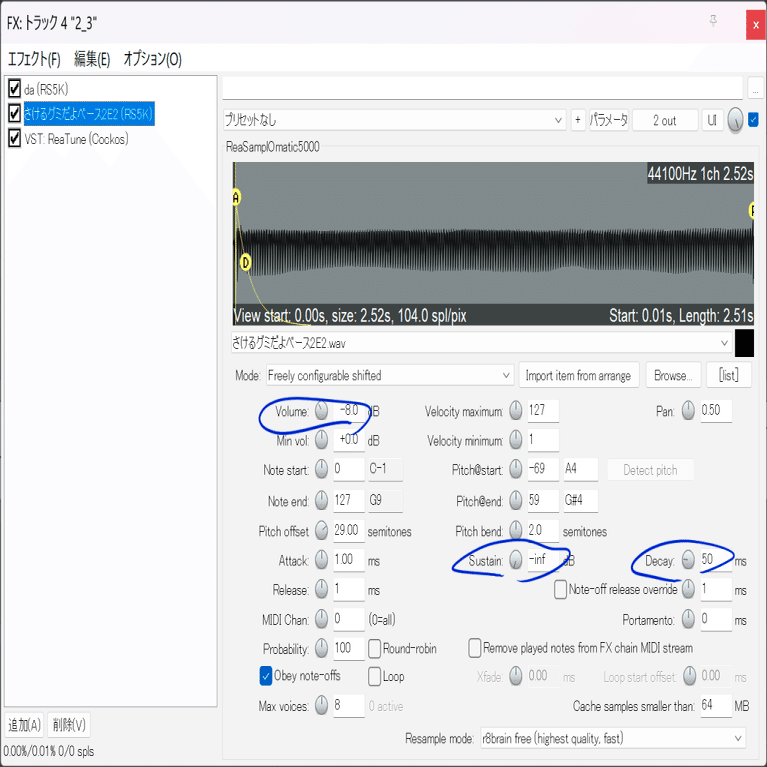Click the Portamento knob
This screenshot has width=767, height=767.
tap(688, 619)
